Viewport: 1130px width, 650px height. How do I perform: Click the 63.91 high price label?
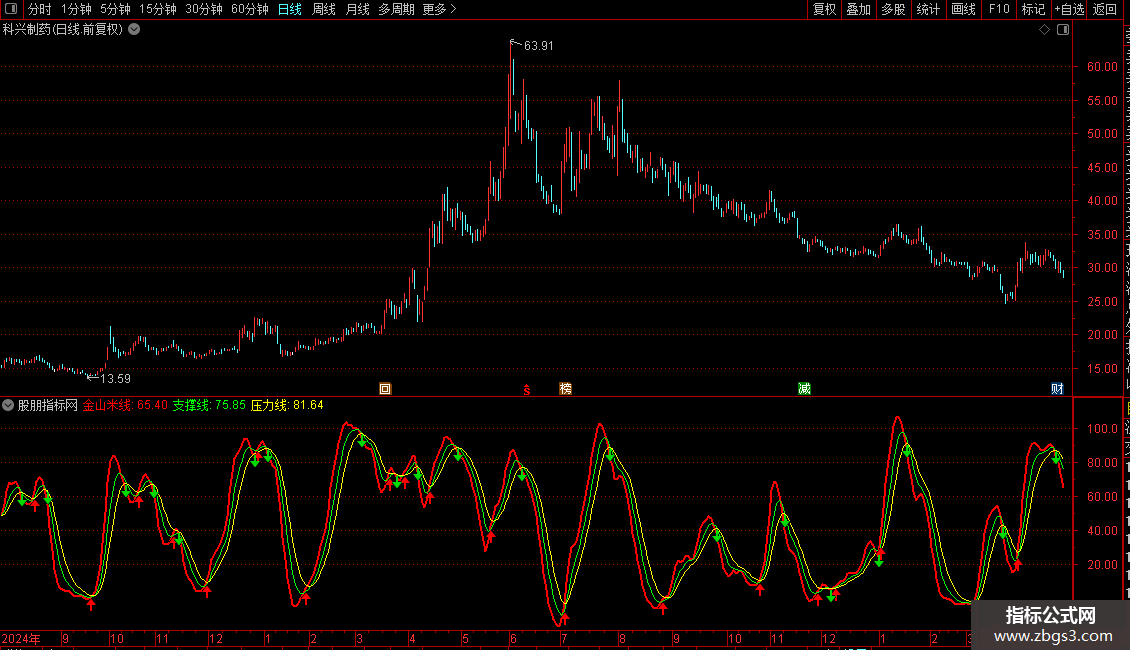539,45
